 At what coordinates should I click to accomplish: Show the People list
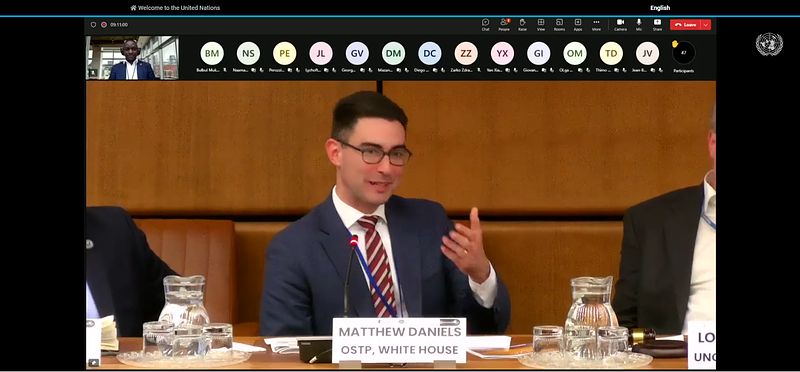pyautogui.click(x=504, y=24)
